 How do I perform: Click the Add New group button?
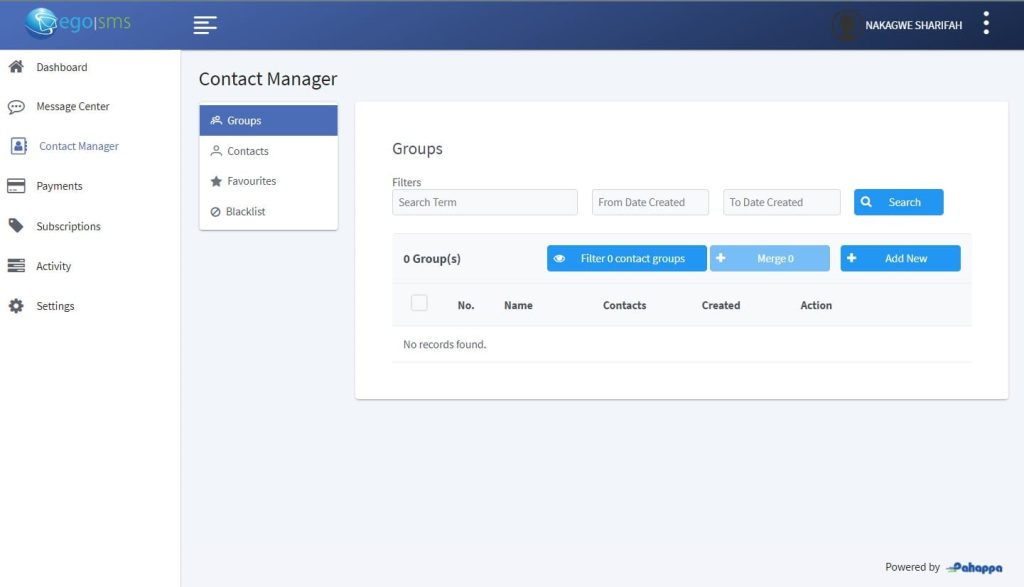(900, 258)
